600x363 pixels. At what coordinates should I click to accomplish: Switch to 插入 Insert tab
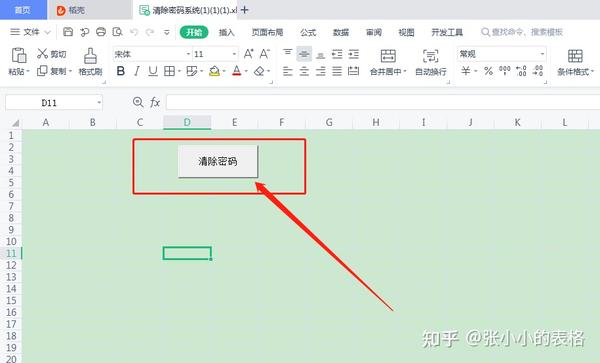tap(227, 32)
